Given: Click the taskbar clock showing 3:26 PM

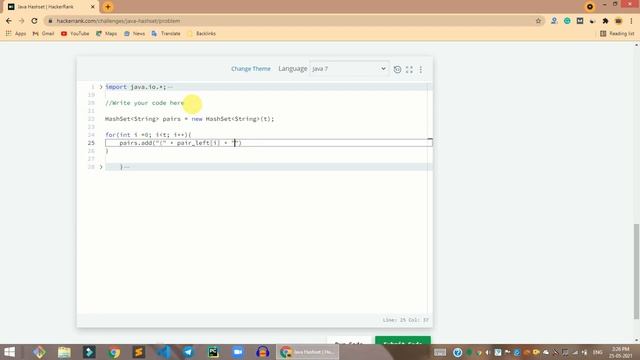Looking at the screenshot, I should [x=620, y=352].
